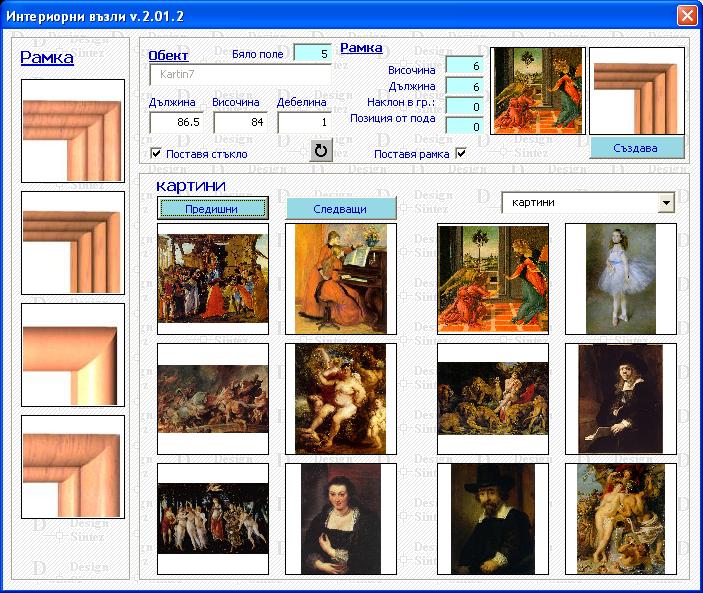Select the lions den painting thumbnail
The height and width of the screenshot is (593, 703).
(493, 399)
